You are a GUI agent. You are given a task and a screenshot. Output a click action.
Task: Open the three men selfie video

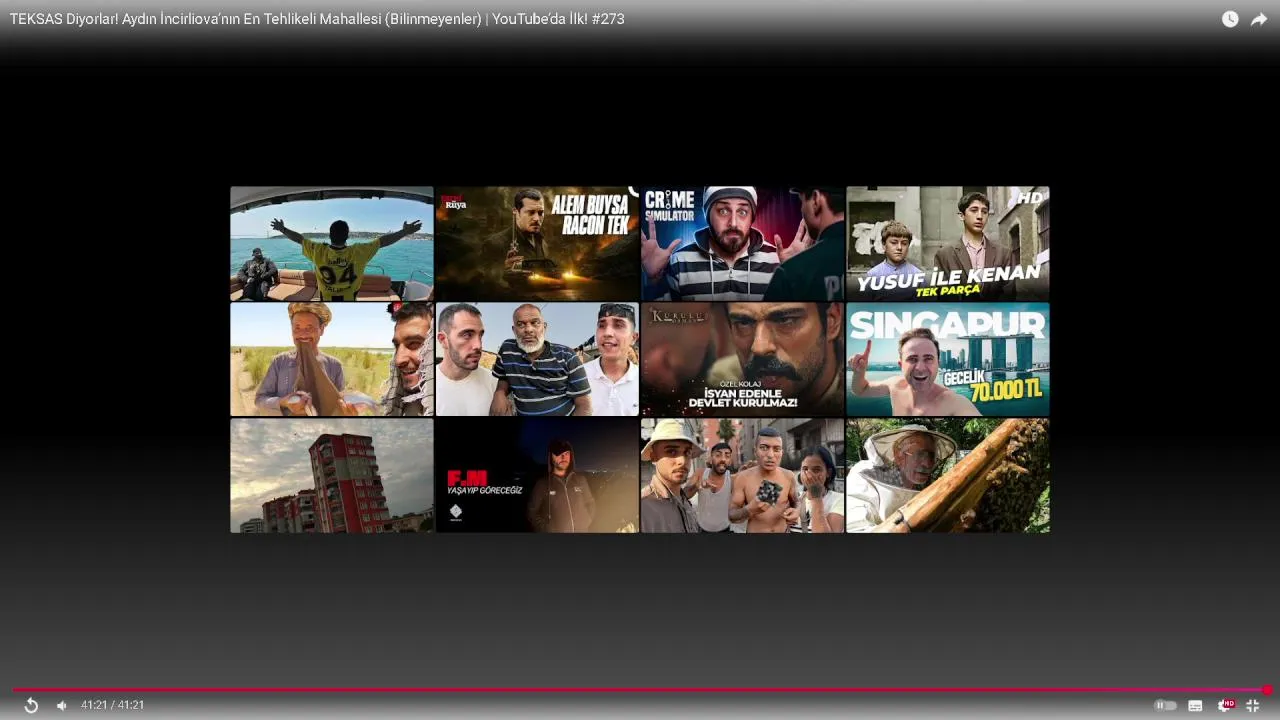(x=537, y=359)
